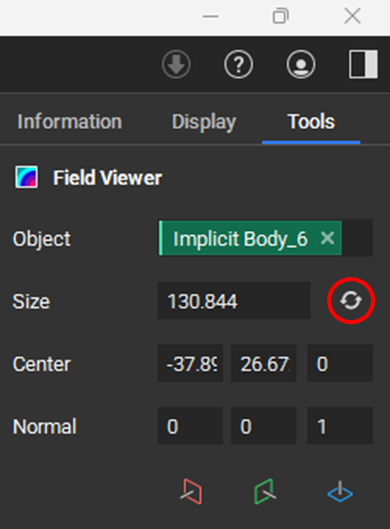Click the Normal Z field showing 1
Viewport: 390px width, 529px height.
coord(340,426)
